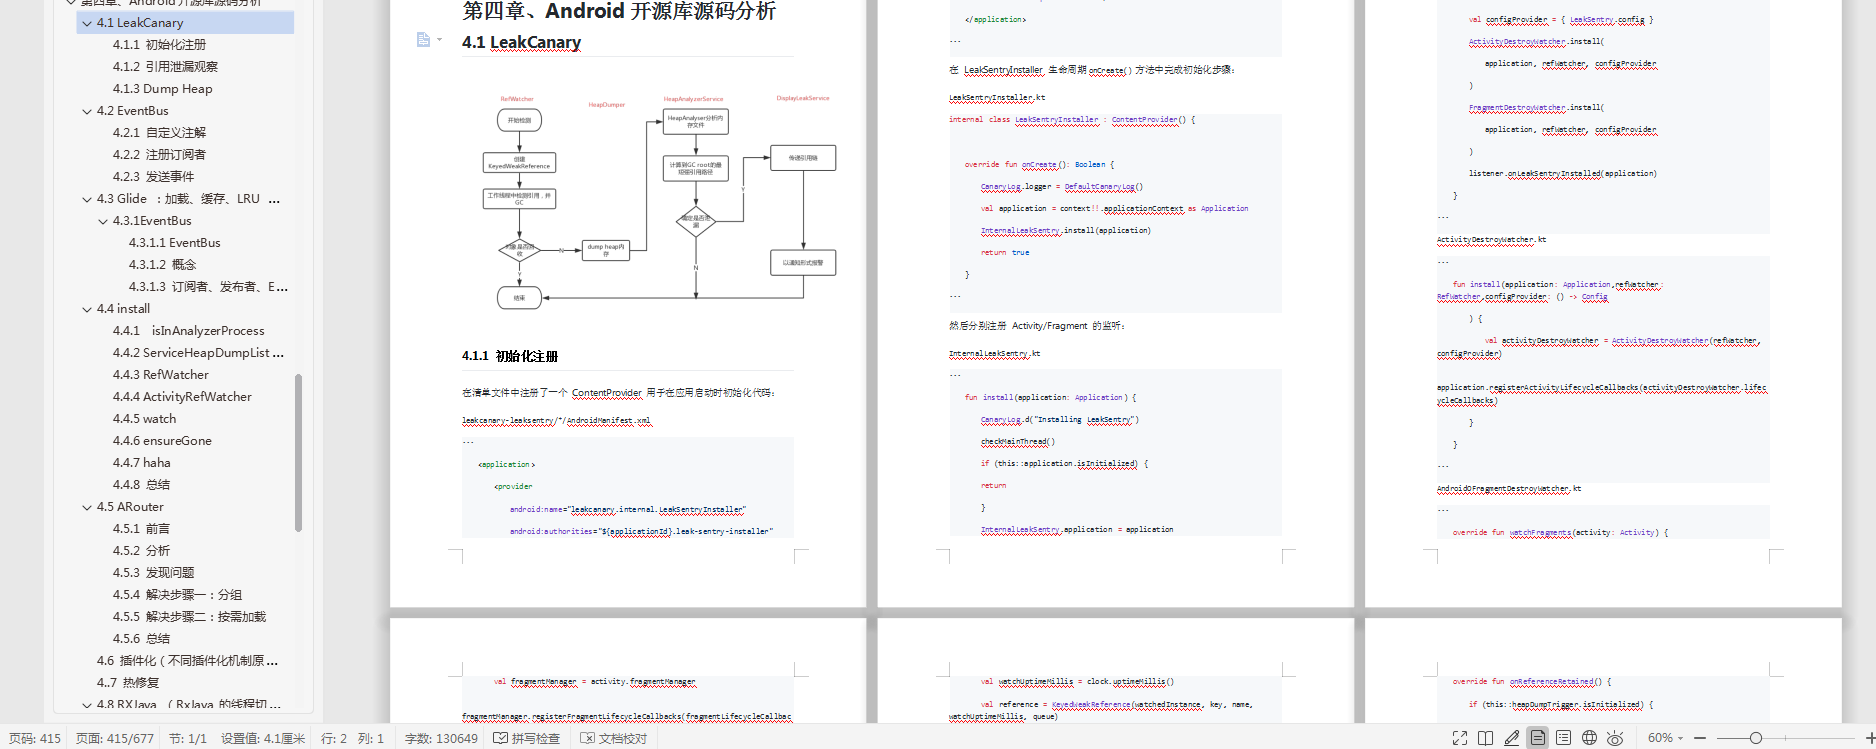Go to 4.5.4 解决步骤一：分组 heading
Viewport: 1876px width, 749px height.
pyautogui.click(x=177, y=594)
